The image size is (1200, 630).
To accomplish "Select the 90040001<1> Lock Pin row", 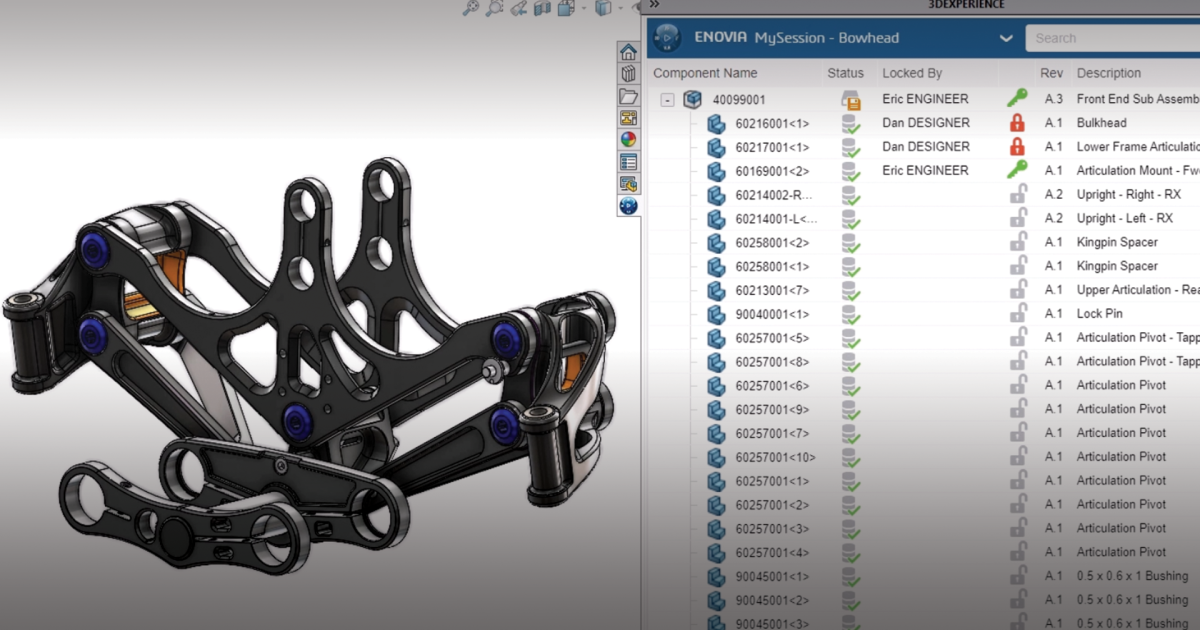I will (772, 314).
